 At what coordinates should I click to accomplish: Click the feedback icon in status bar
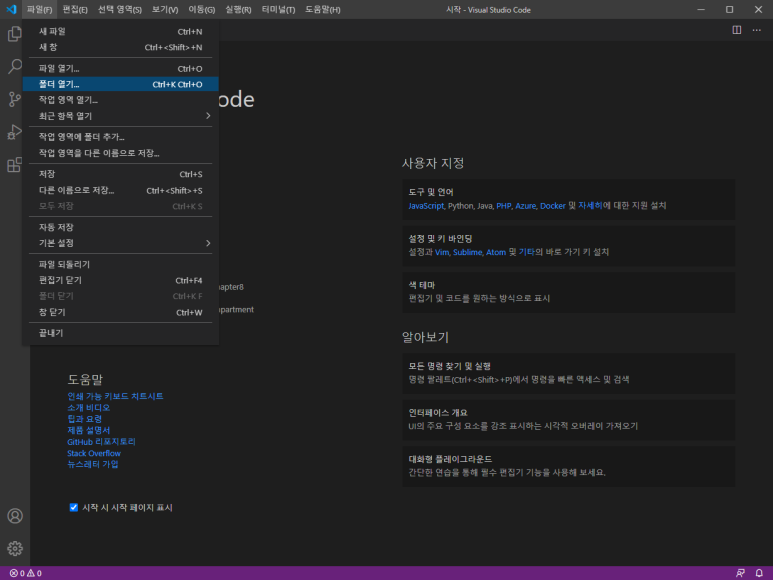pos(740,573)
